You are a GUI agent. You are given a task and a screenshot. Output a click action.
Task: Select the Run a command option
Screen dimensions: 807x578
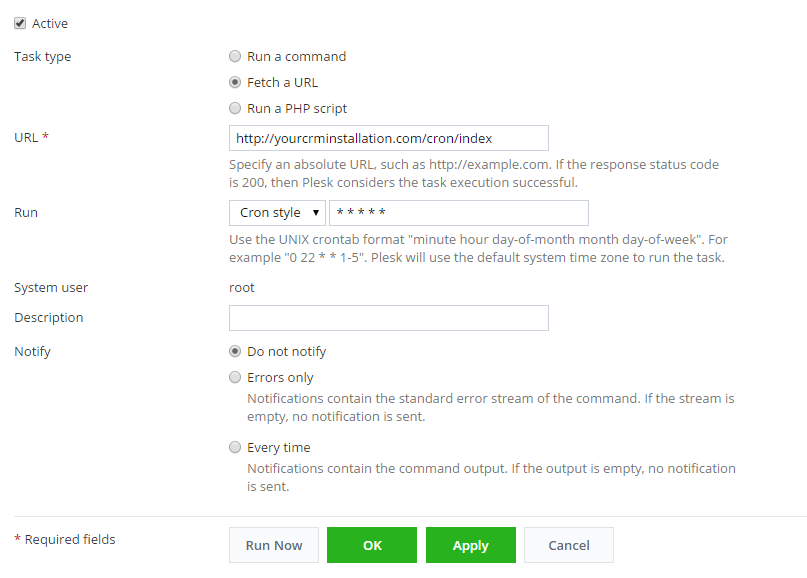click(235, 57)
